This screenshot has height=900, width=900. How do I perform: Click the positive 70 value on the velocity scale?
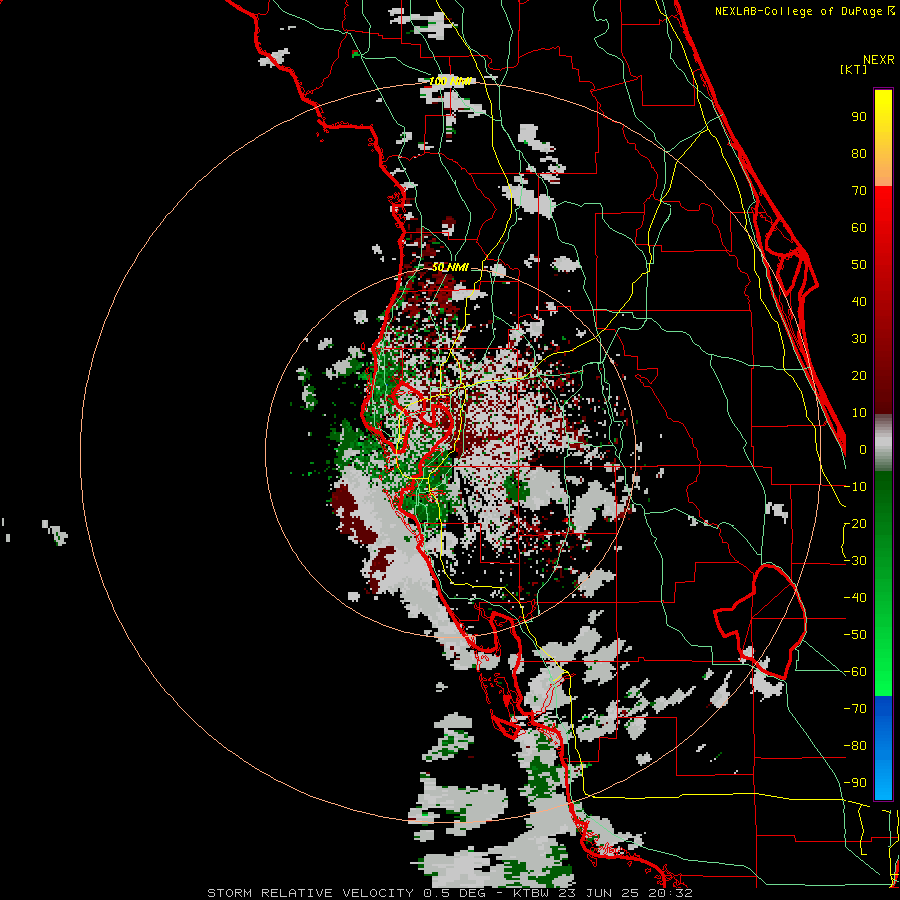(x=859, y=191)
